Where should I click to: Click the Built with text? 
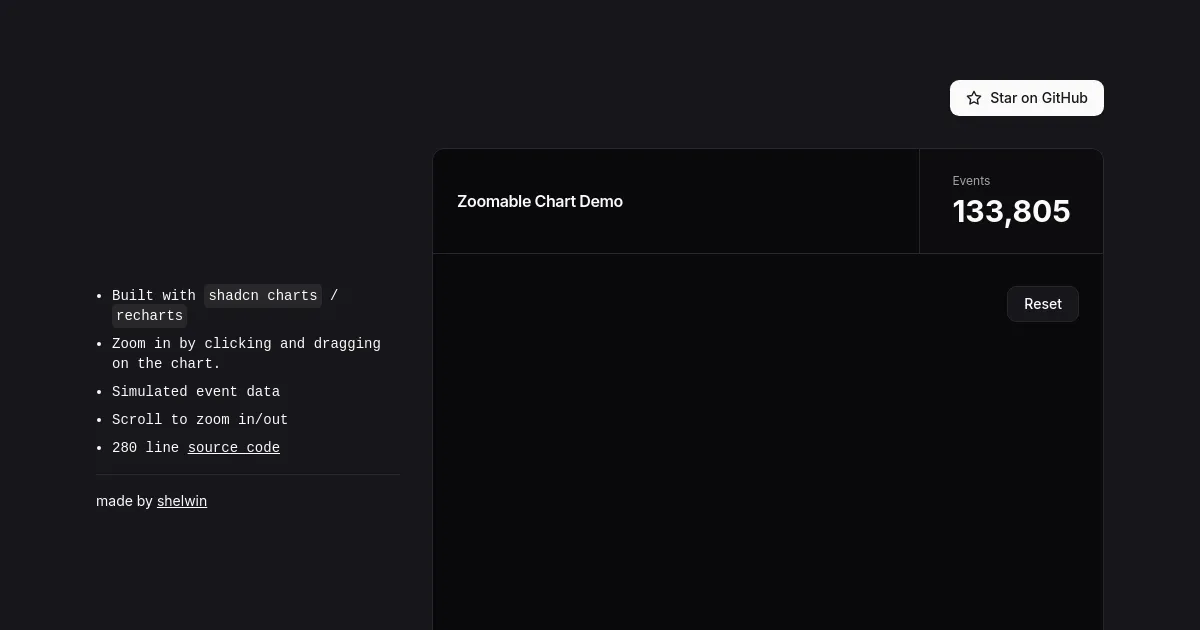coord(153,296)
